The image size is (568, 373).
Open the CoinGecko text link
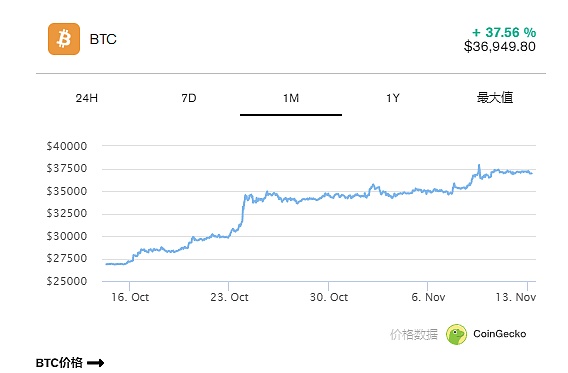pos(500,334)
